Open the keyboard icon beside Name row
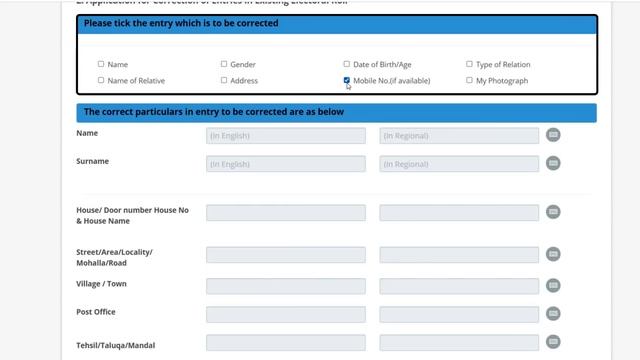640x360 pixels. 553,135
